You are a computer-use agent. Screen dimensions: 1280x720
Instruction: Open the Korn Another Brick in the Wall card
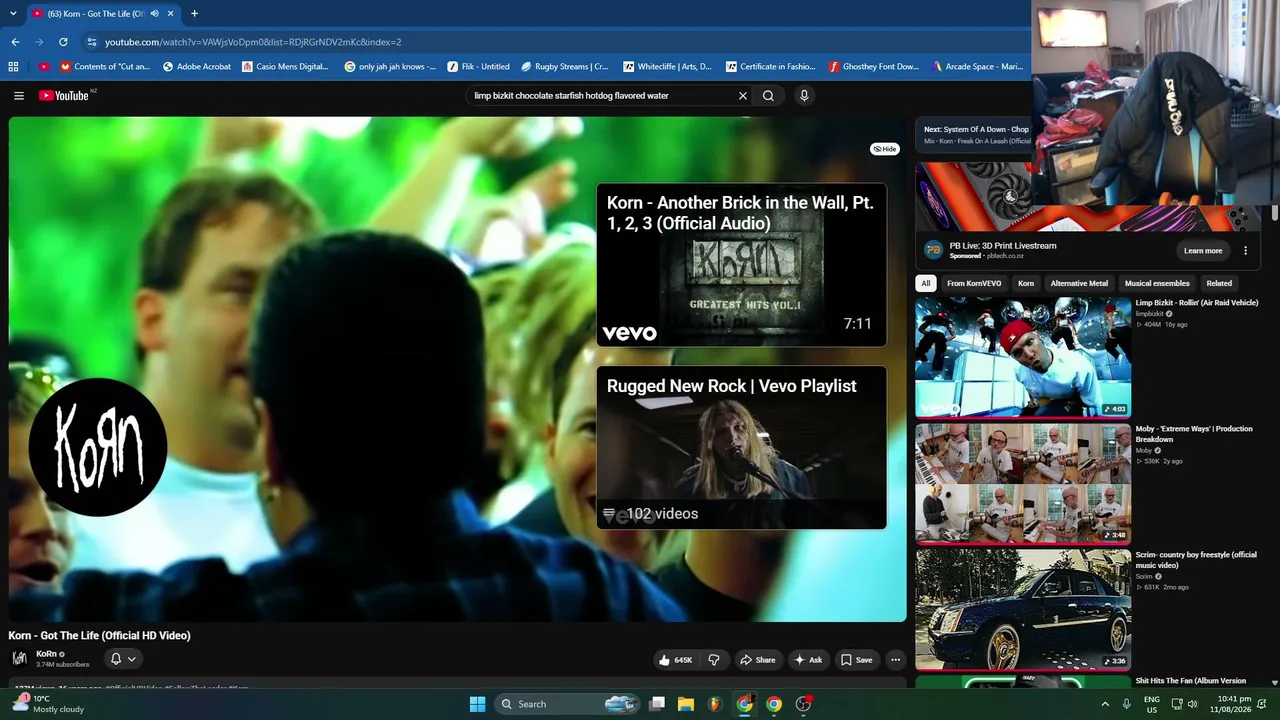coord(741,264)
